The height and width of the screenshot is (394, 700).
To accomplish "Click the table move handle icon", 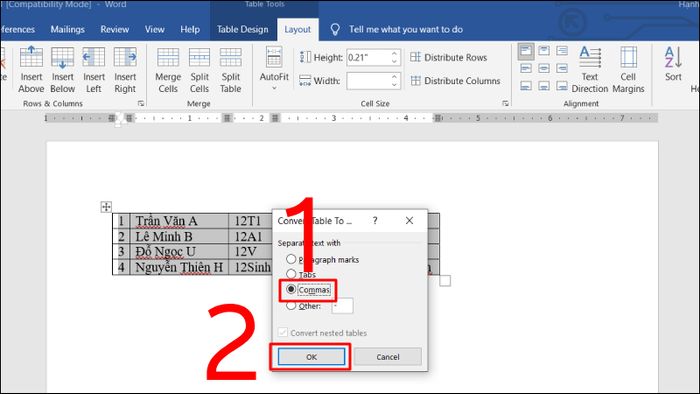I will 106,207.
